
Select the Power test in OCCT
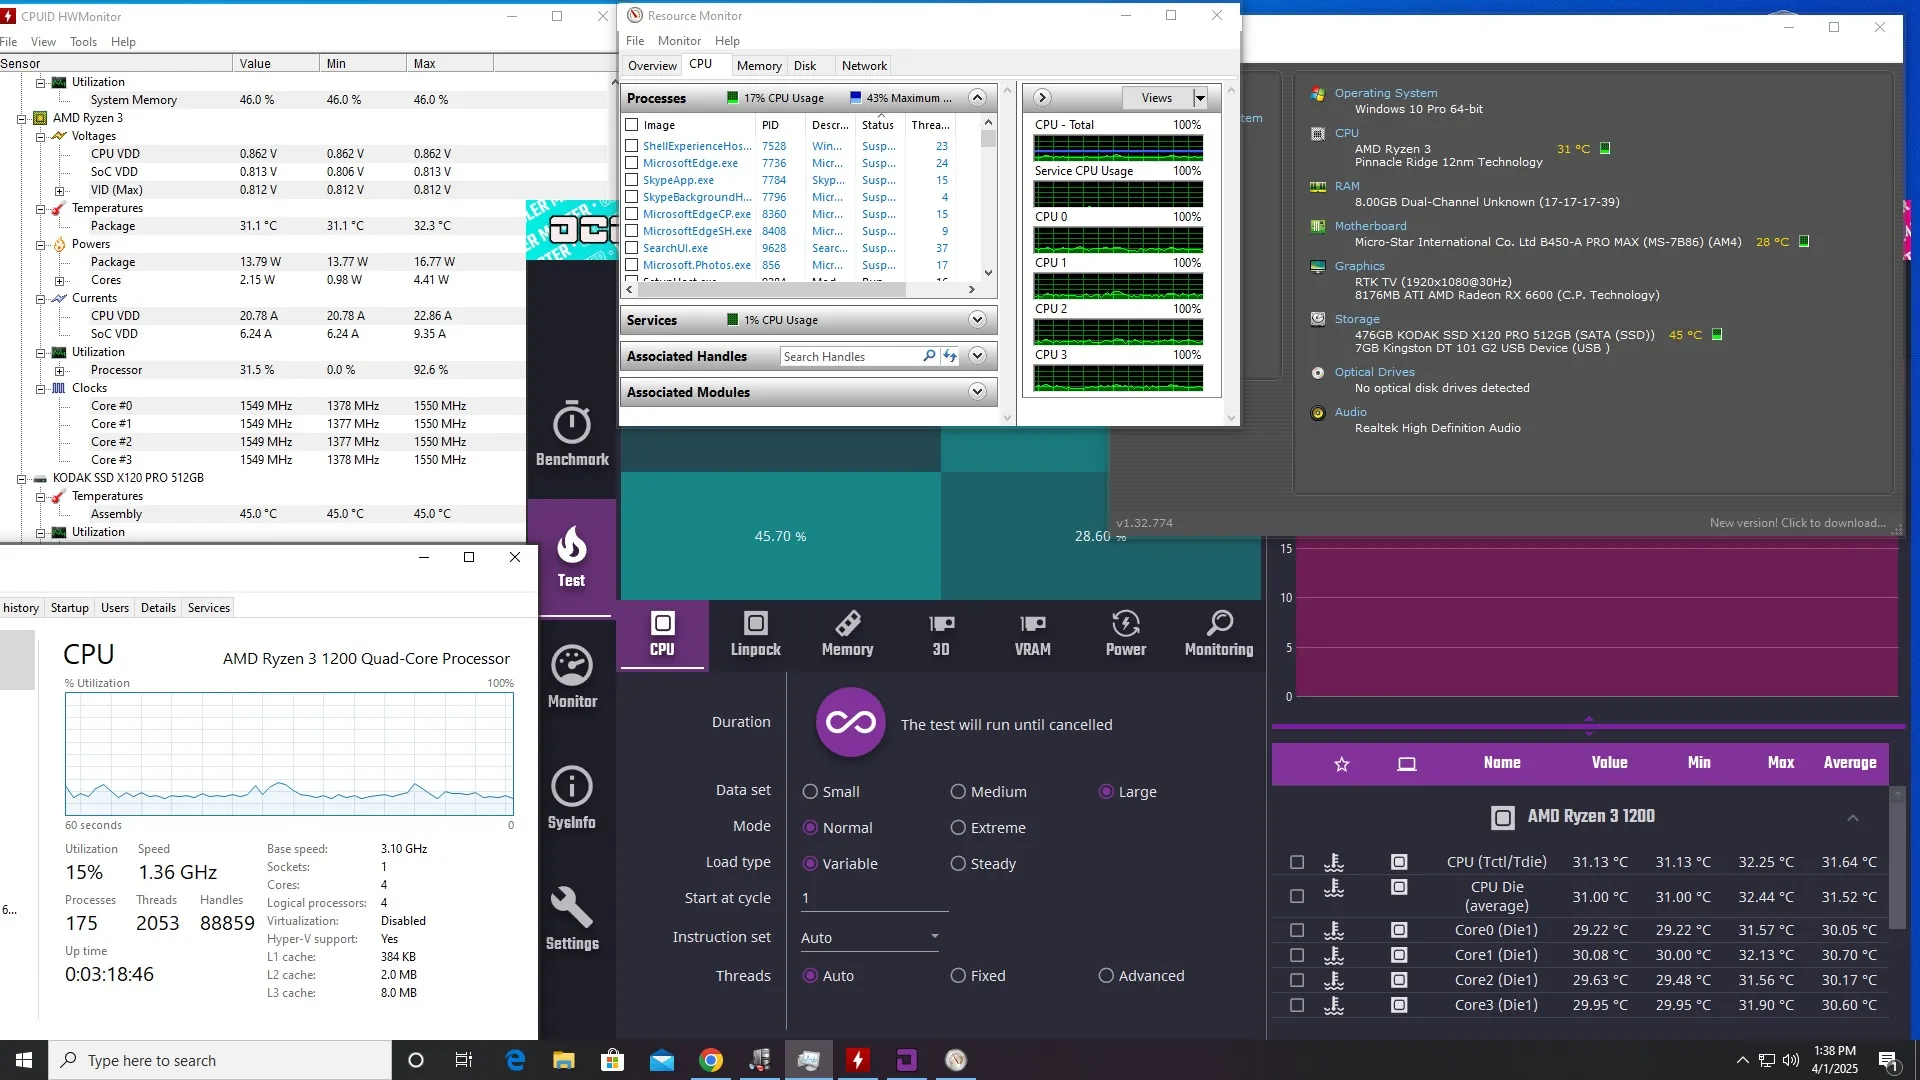(x=1126, y=634)
